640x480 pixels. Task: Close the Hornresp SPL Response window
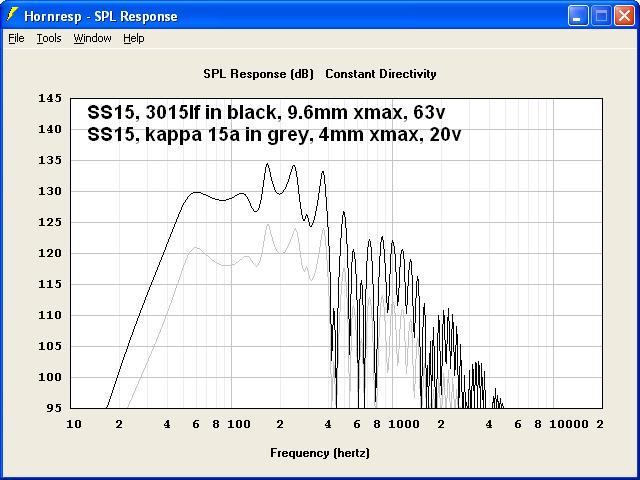click(x=624, y=16)
